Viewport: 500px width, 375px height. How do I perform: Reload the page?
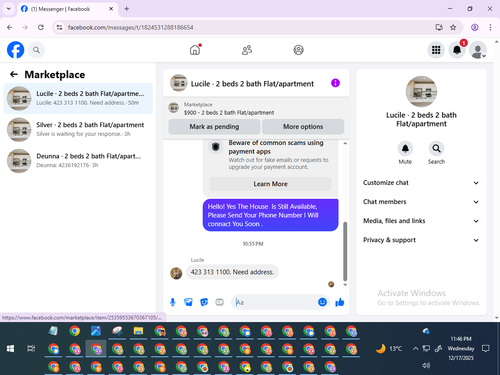tap(41, 27)
